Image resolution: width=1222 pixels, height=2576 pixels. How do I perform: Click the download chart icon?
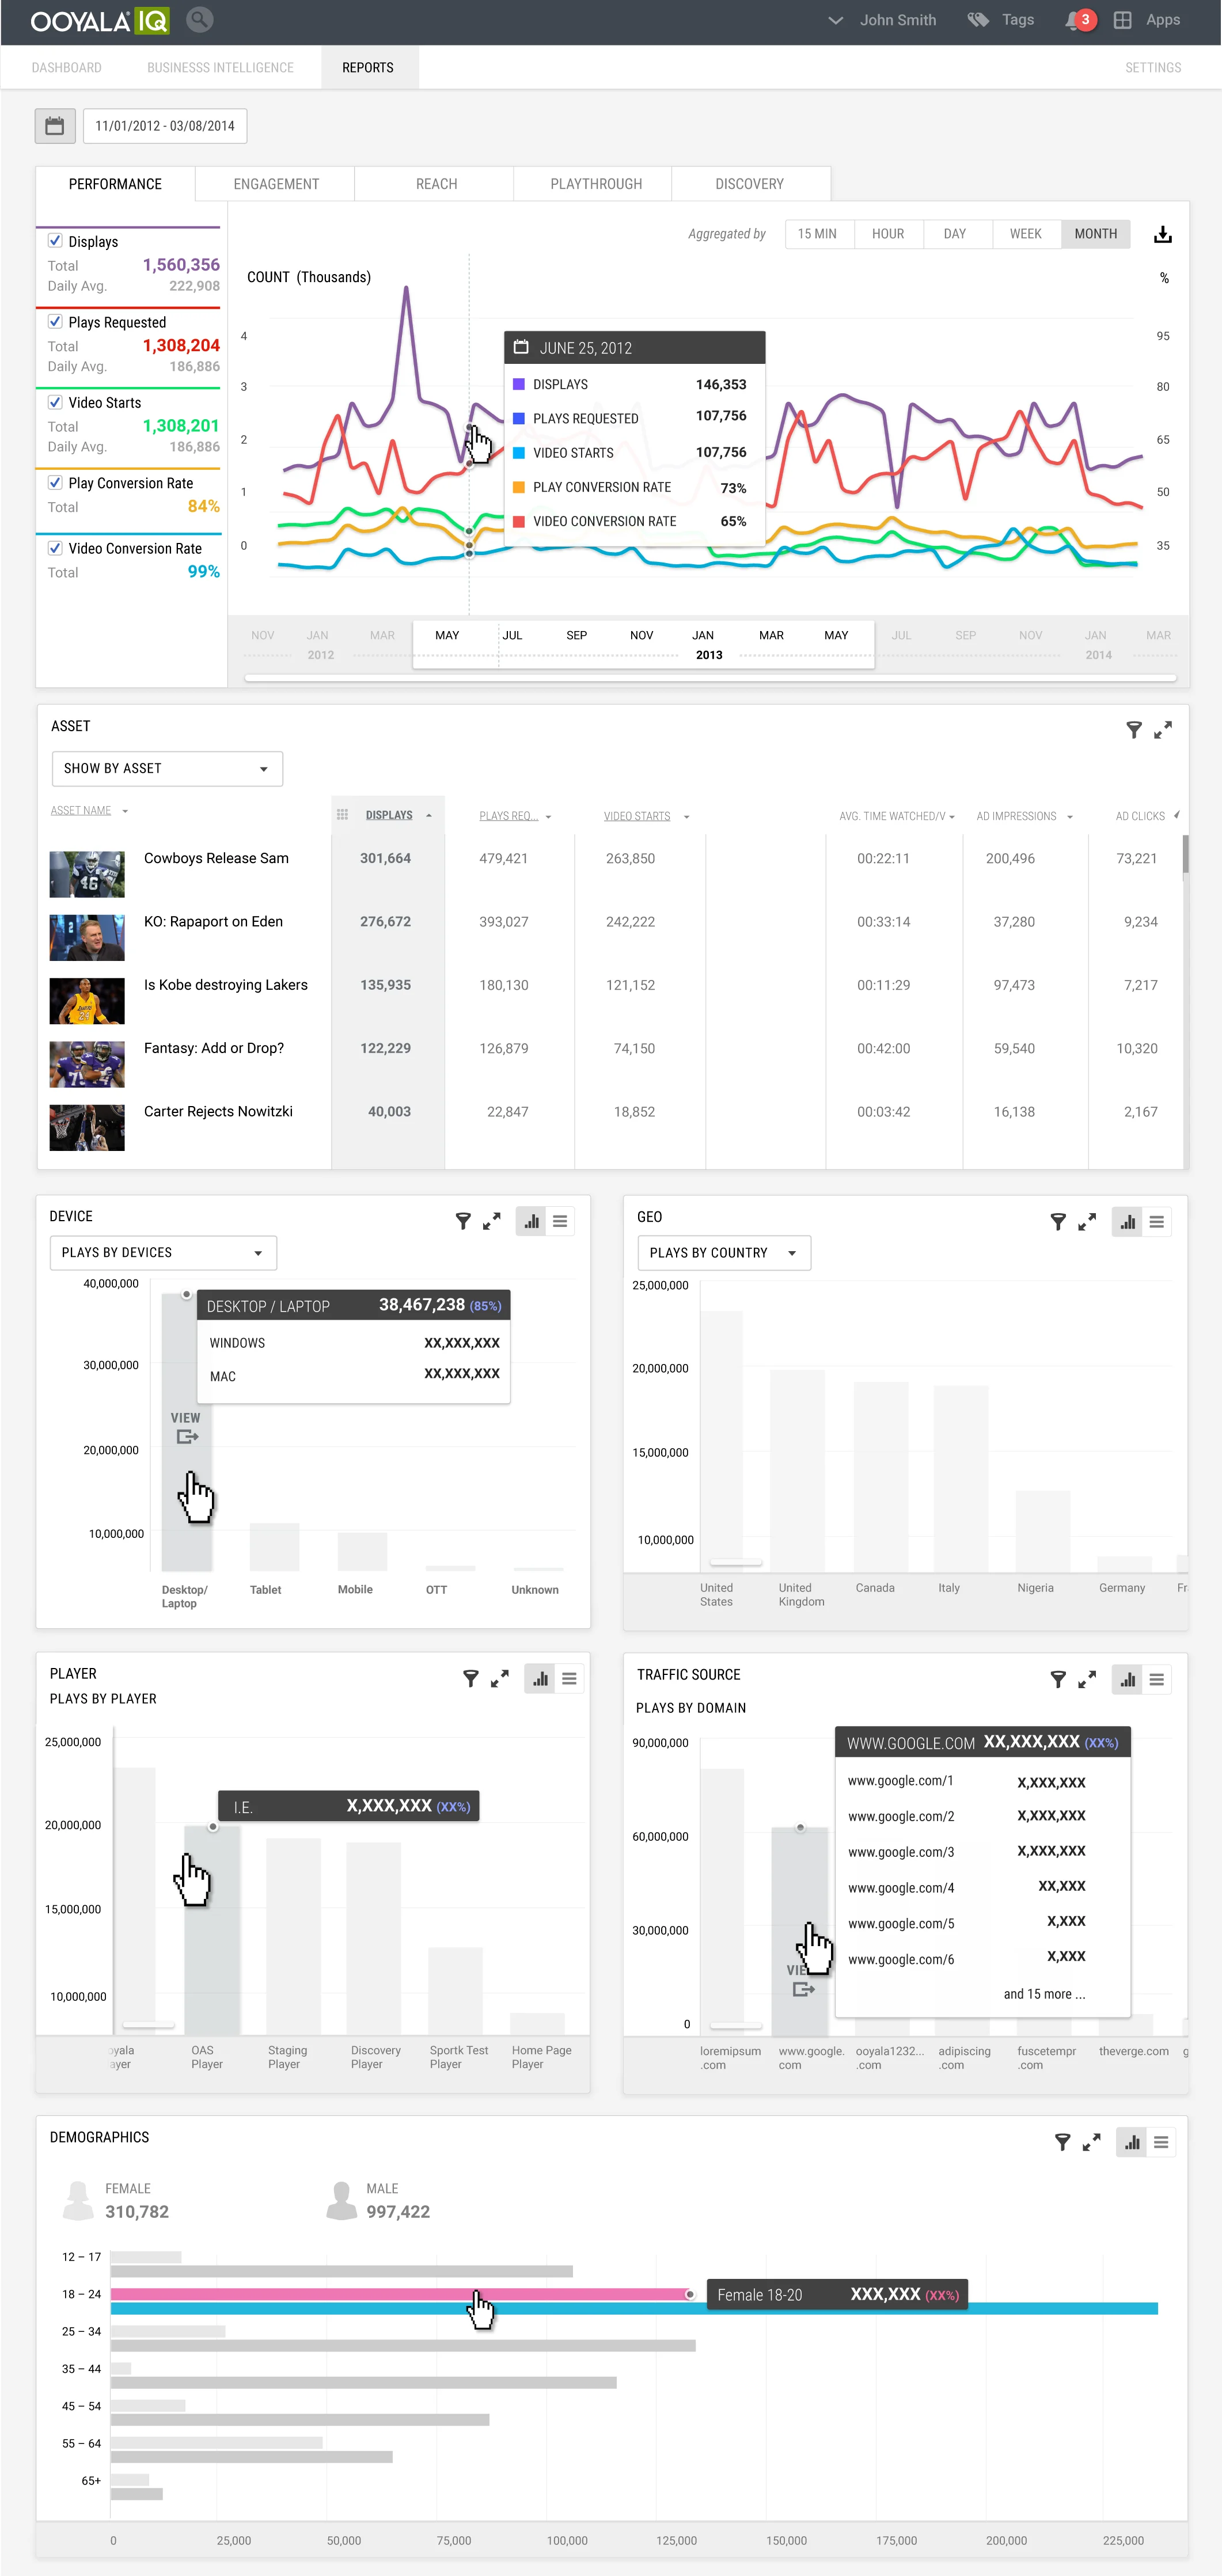1162,235
